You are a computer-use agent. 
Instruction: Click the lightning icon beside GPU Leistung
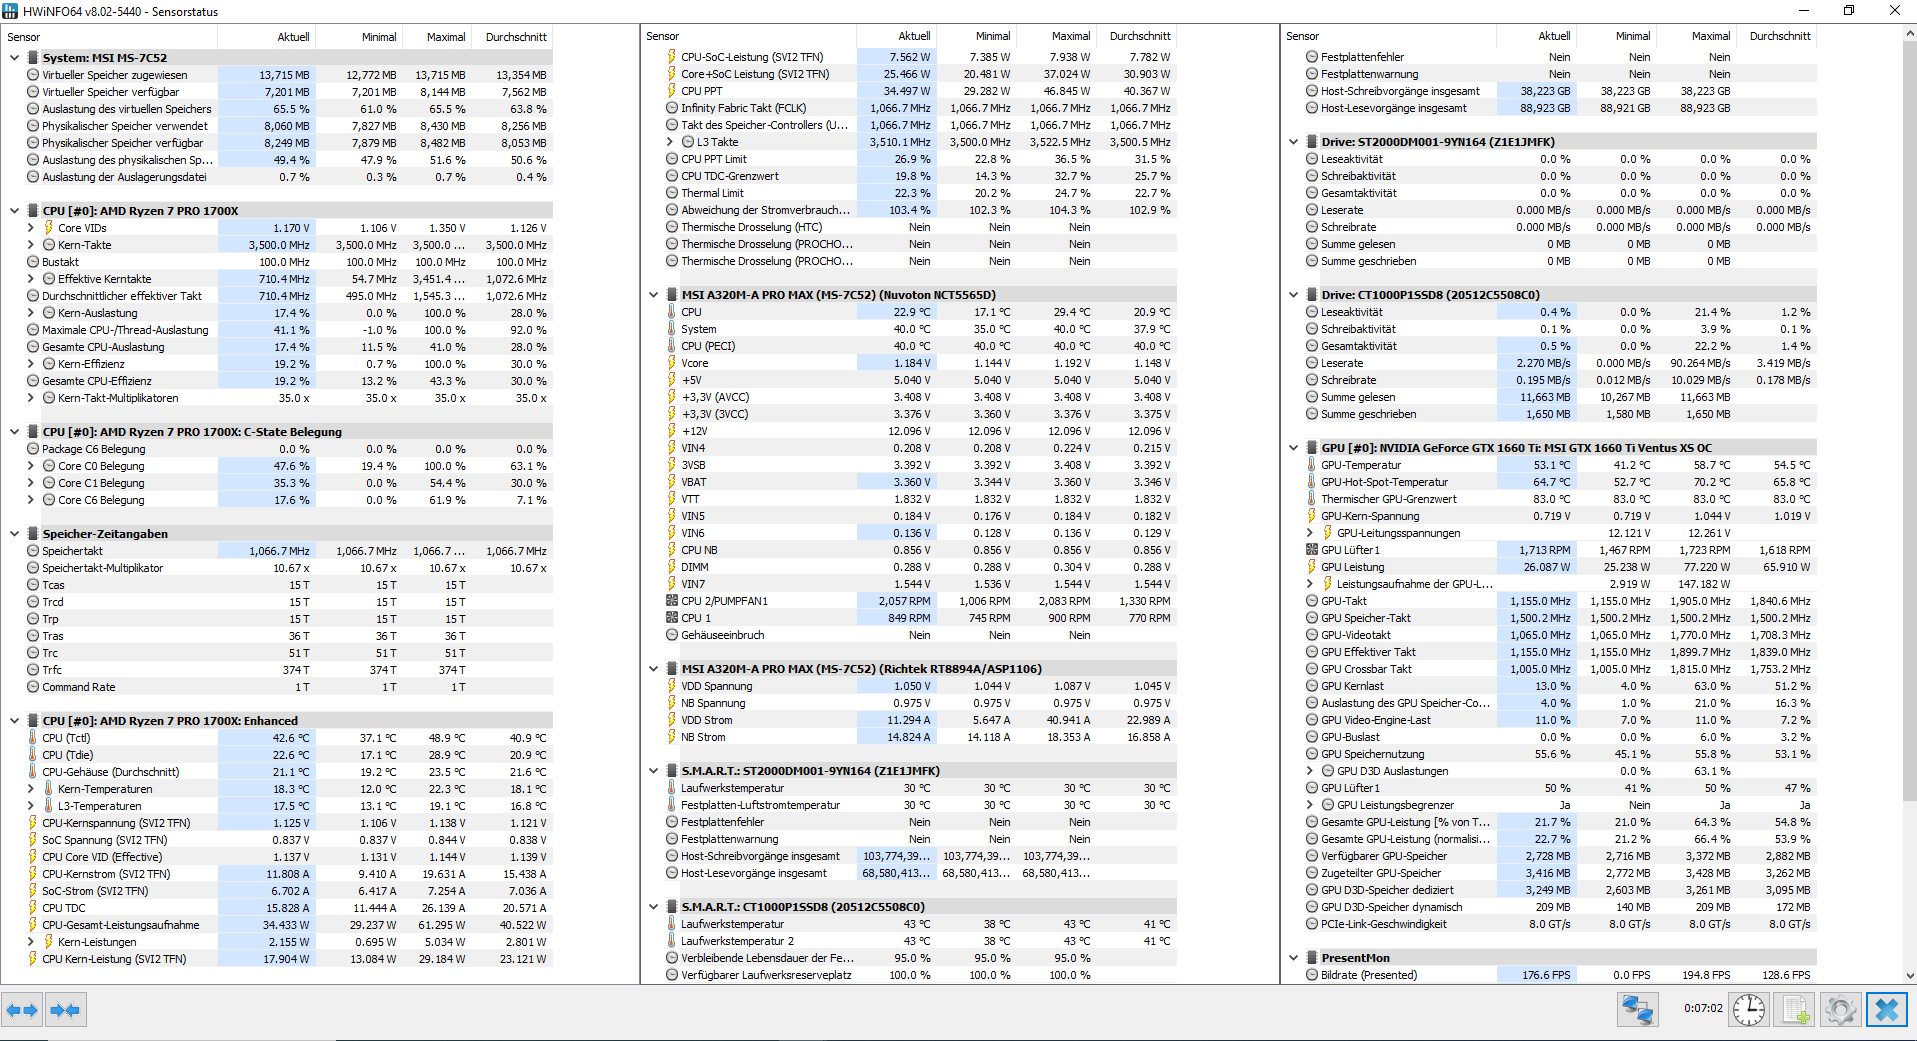tap(1312, 567)
